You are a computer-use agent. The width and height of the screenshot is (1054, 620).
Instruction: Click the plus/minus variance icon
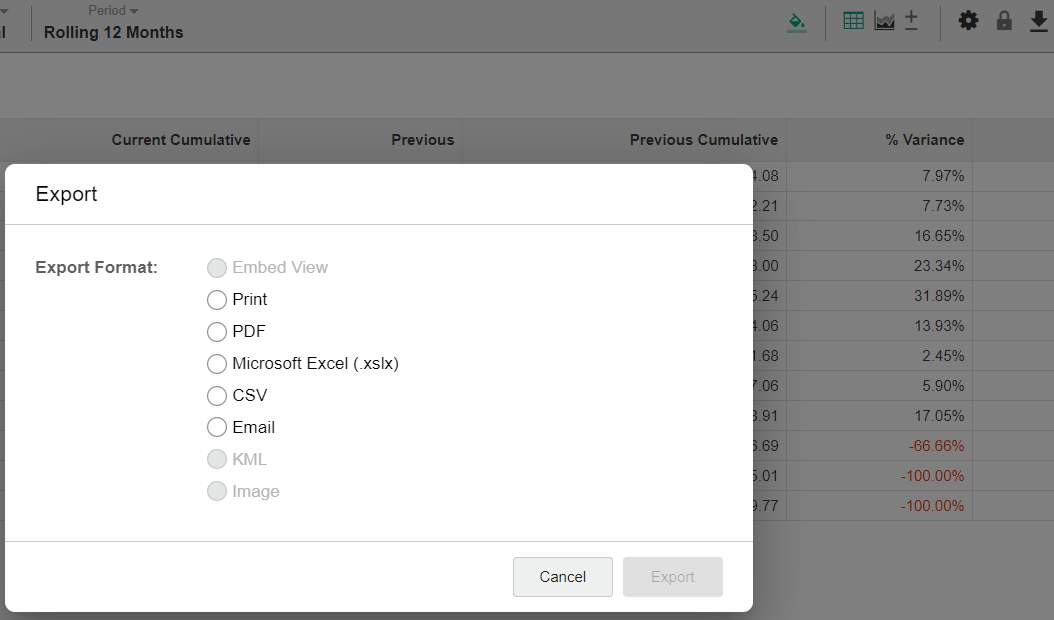[911, 21]
